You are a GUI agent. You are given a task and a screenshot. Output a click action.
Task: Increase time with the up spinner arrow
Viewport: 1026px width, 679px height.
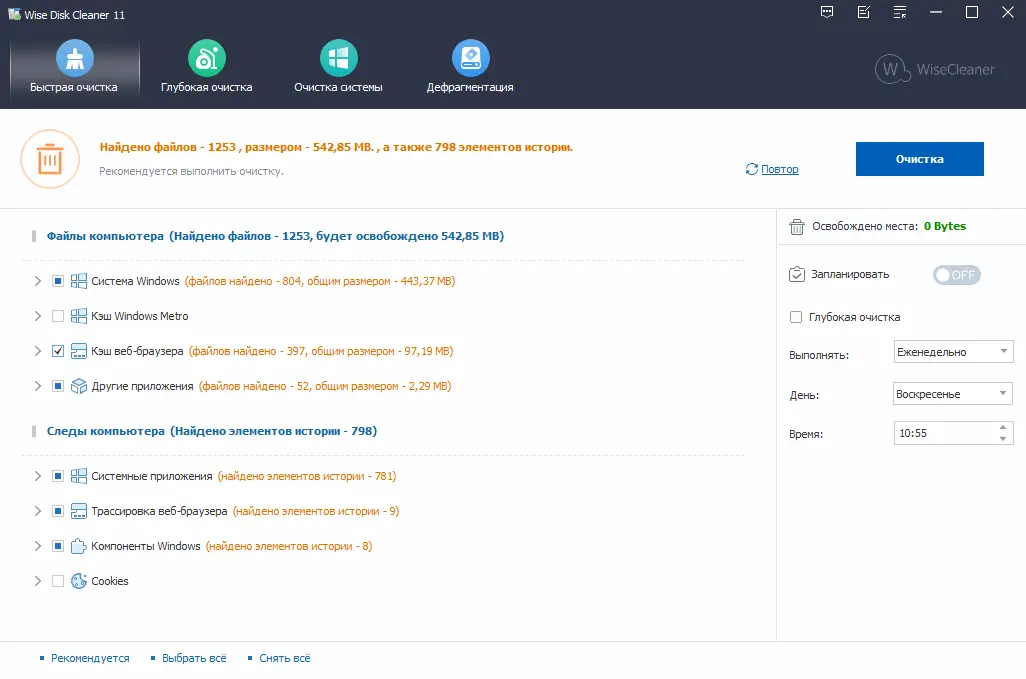click(x=1003, y=427)
